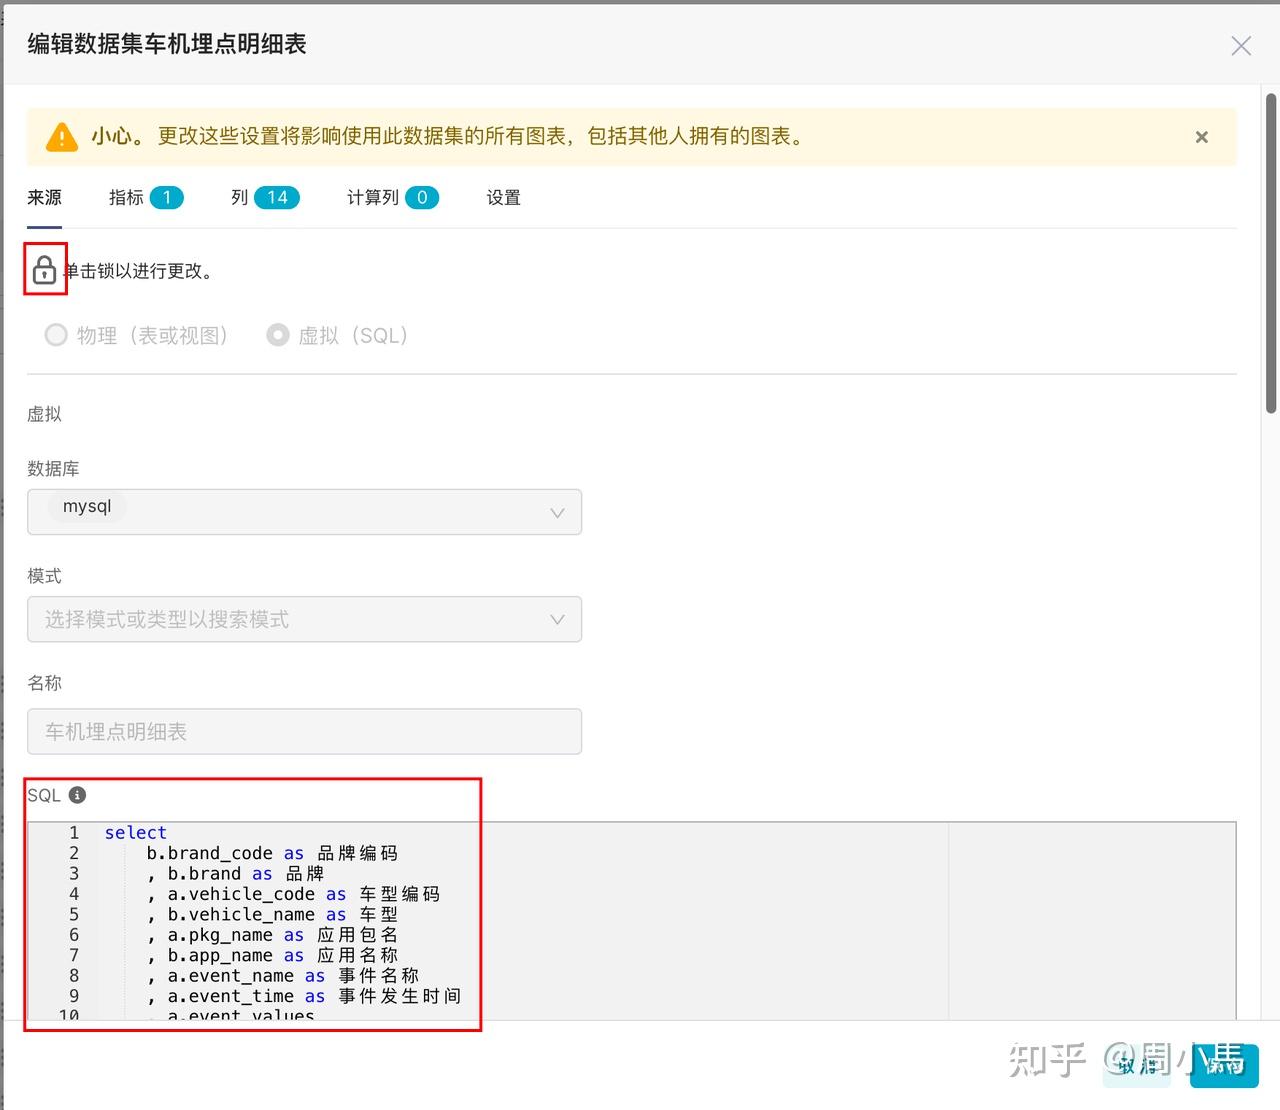Screen dimensions: 1280x1110
Task: Click into the SQL editor area
Action: [631, 921]
